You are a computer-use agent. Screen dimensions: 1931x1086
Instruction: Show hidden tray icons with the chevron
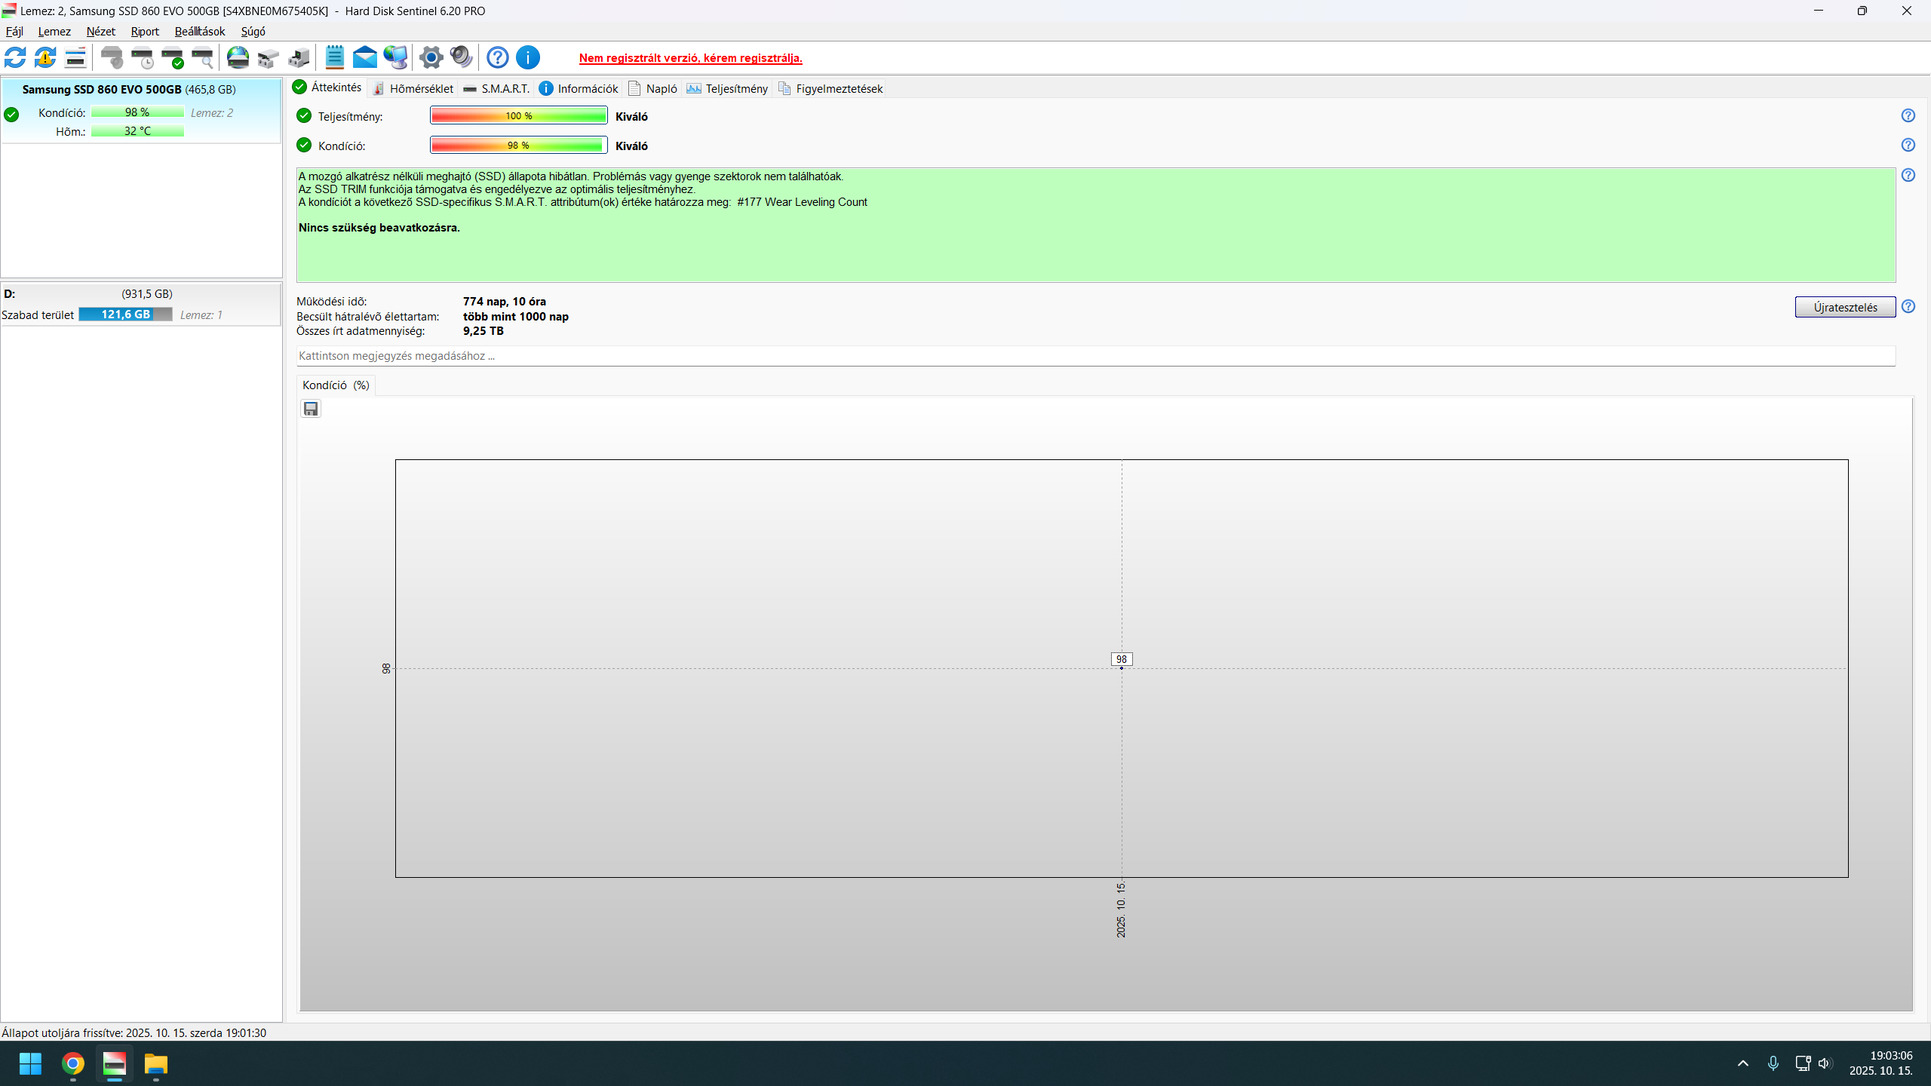click(x=1743, y=1063)
